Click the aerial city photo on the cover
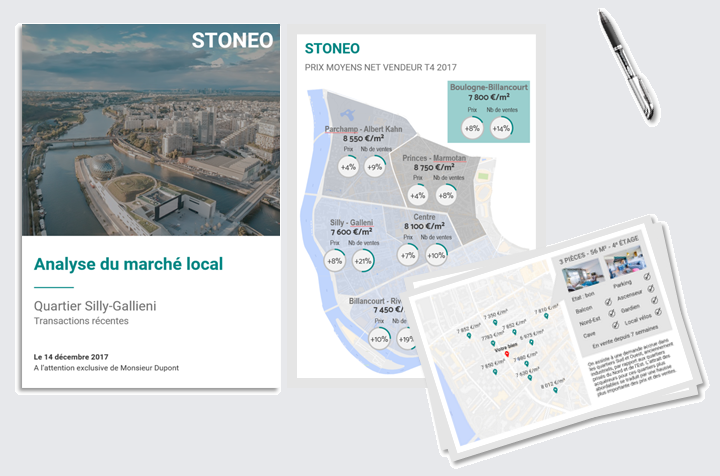This screenshot has width=720, height=476. coord(151,130)
